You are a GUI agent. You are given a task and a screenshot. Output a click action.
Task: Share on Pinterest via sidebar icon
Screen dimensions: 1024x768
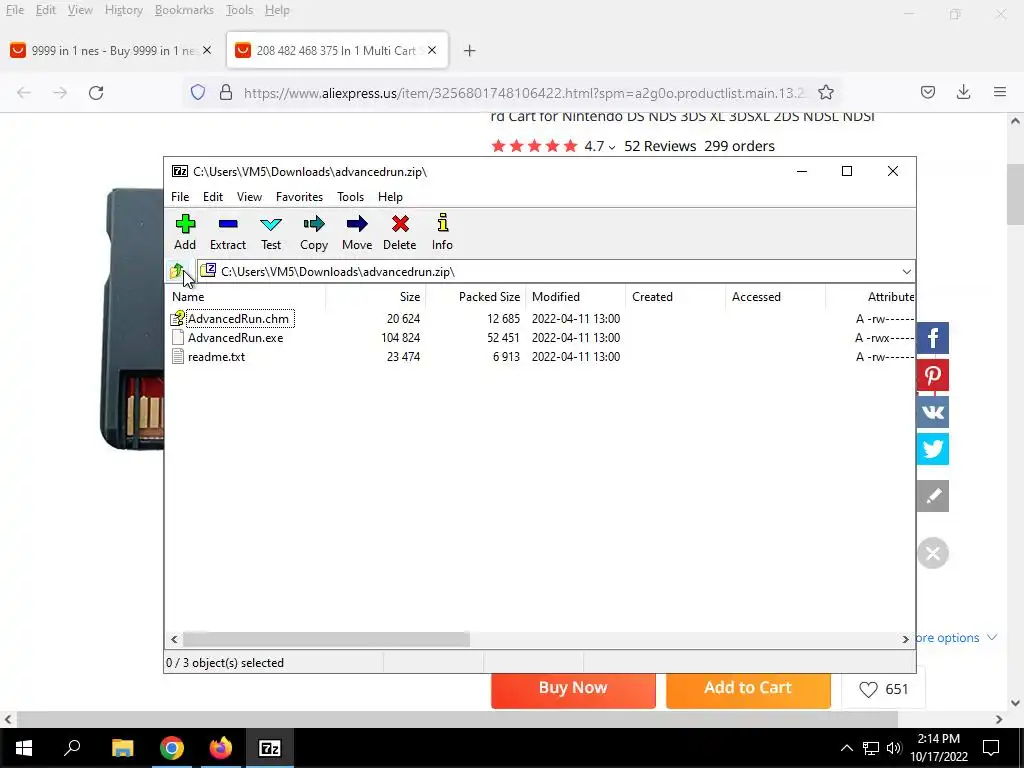[x=932, y=375]
